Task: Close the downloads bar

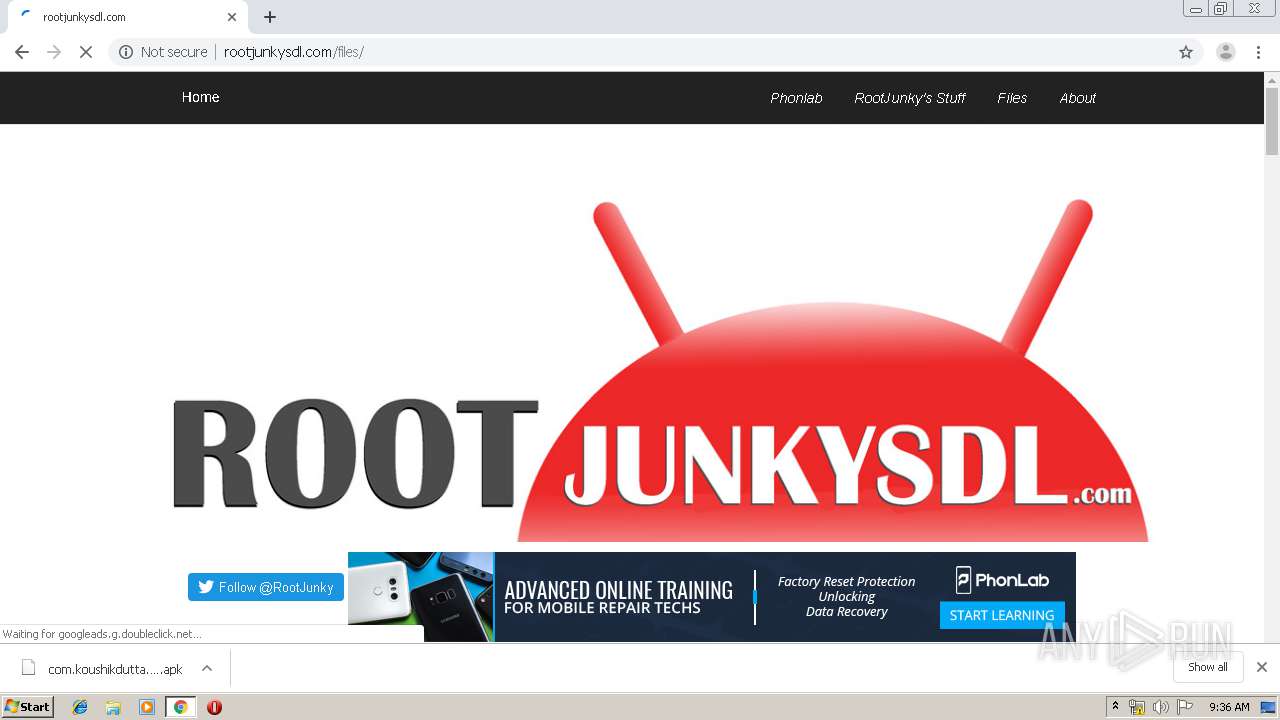Action: click(x=1262, y=667)
